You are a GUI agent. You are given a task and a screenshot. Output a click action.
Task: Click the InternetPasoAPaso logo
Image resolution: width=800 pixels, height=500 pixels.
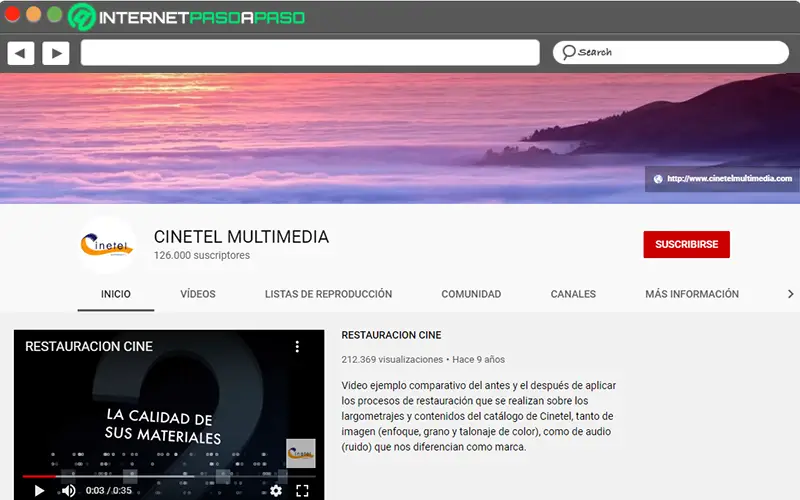(x=187, y=17)
